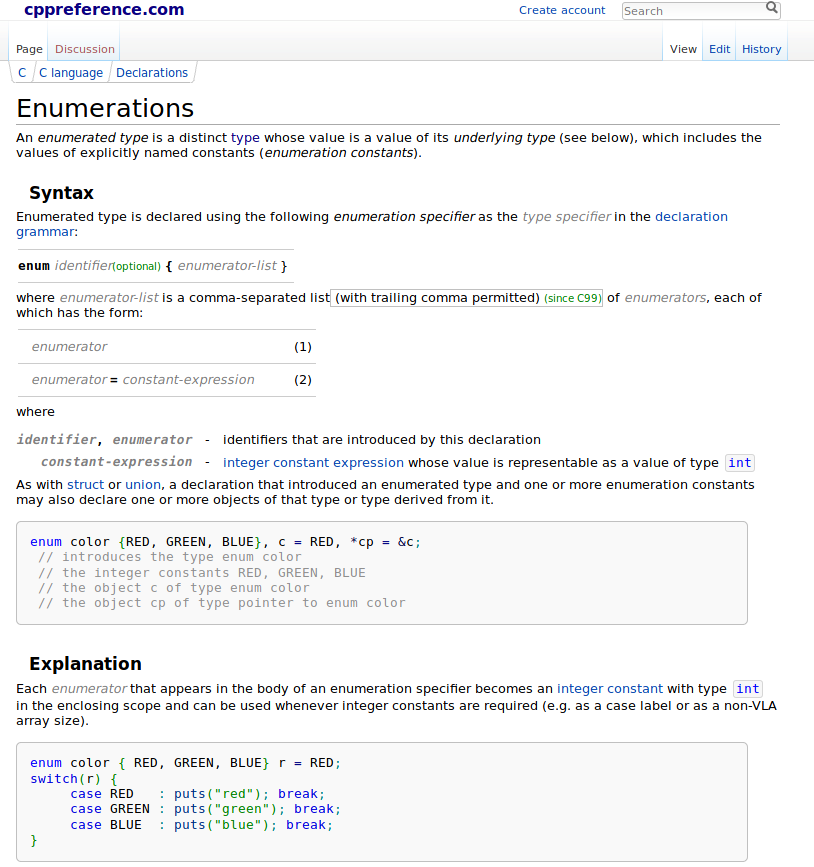Switch to the Discussion tab
Image resolution: width=814 pixels, height=867 pixels.
point(85,49)
